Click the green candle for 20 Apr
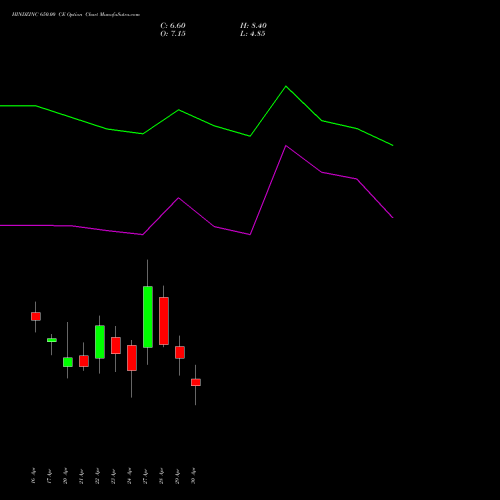 pyautogui.click(x=68, y=362)
